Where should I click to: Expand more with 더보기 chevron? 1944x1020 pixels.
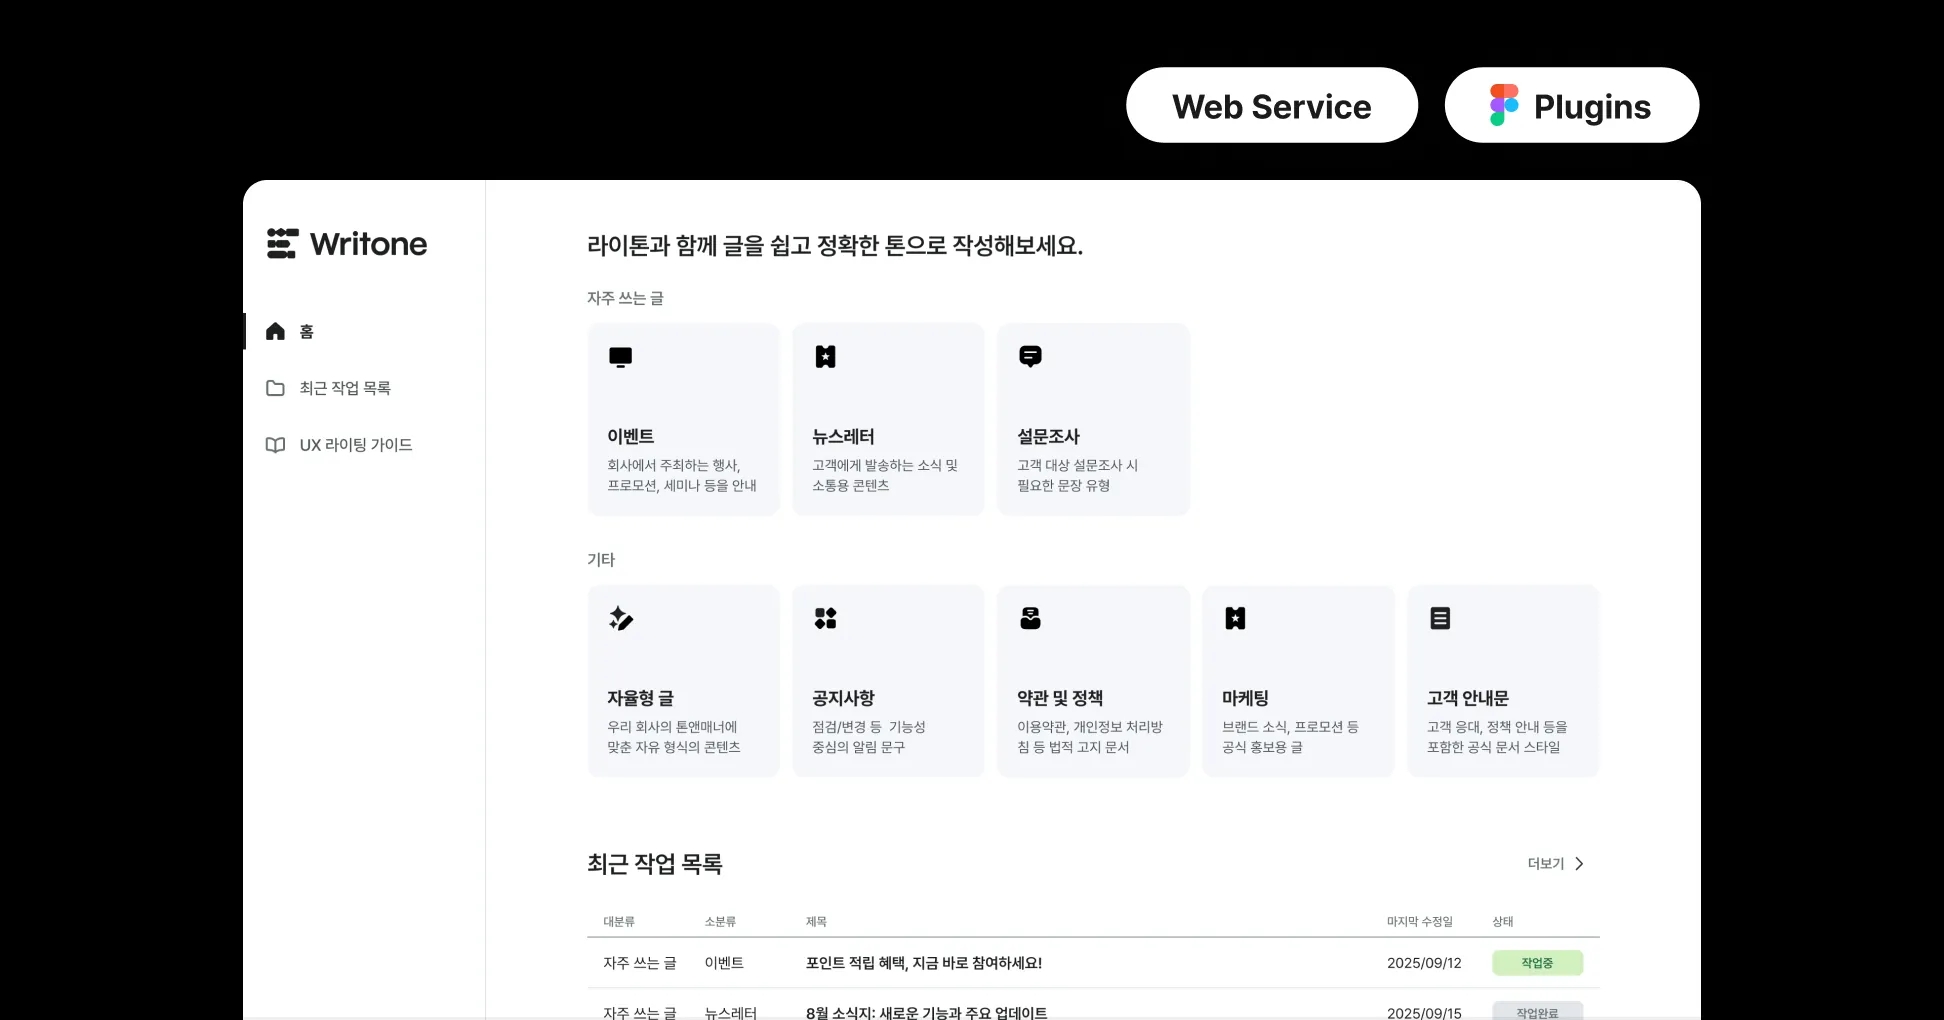pos(1579,864)
